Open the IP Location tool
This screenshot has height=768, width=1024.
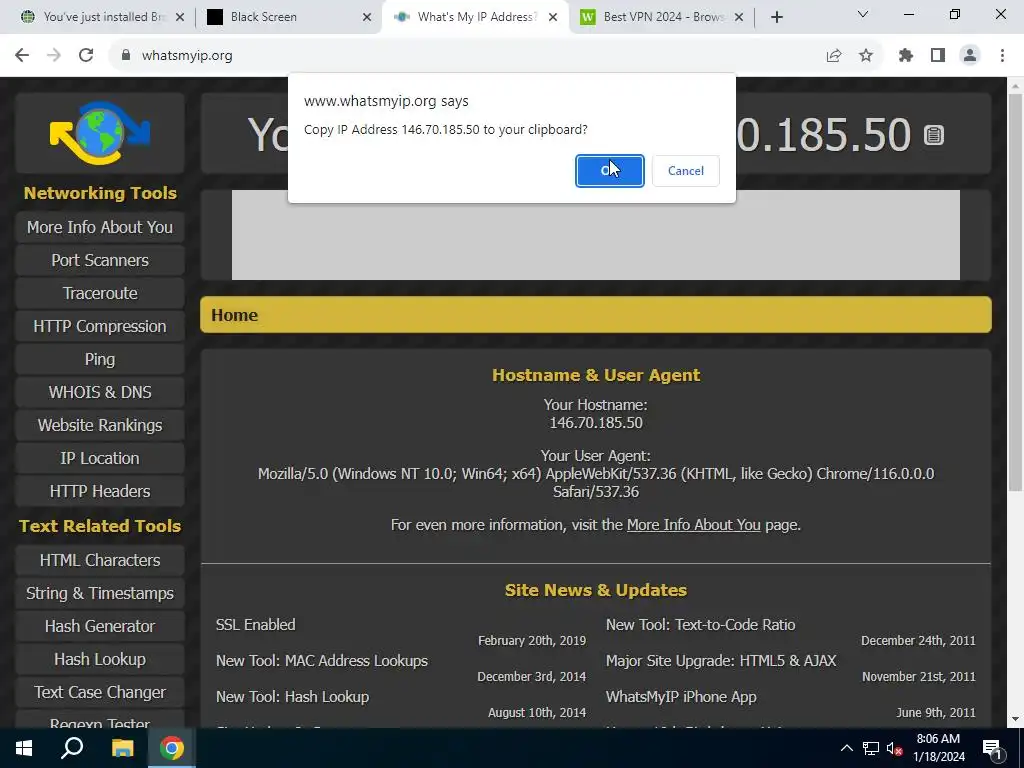100,458
